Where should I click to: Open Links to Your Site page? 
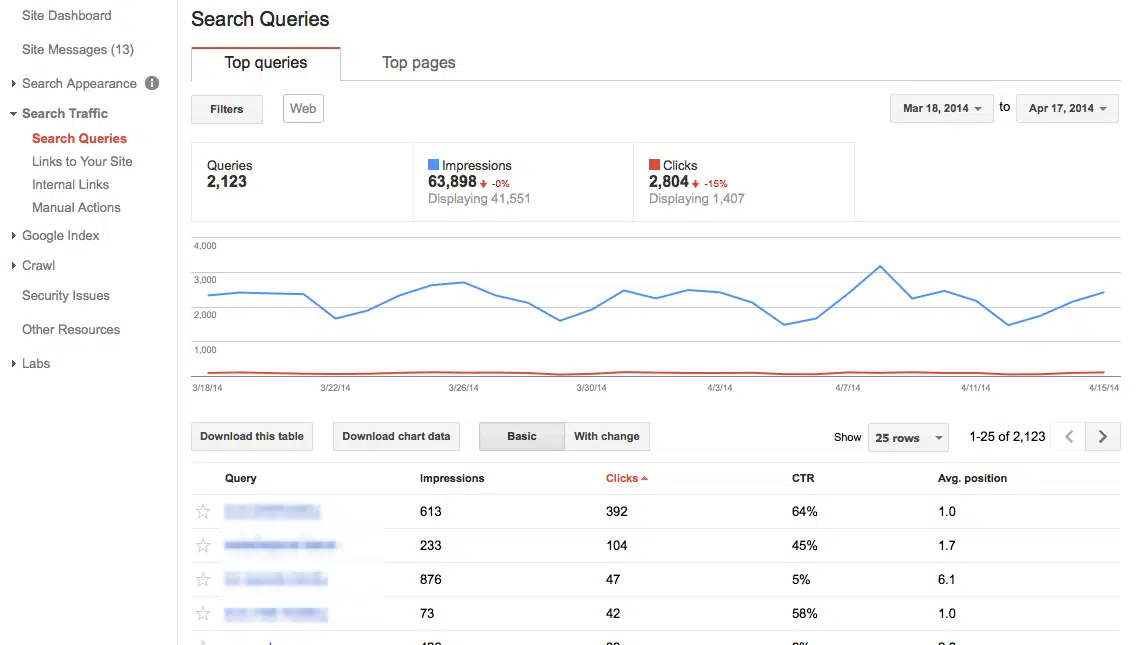click(x=82, y=162)
